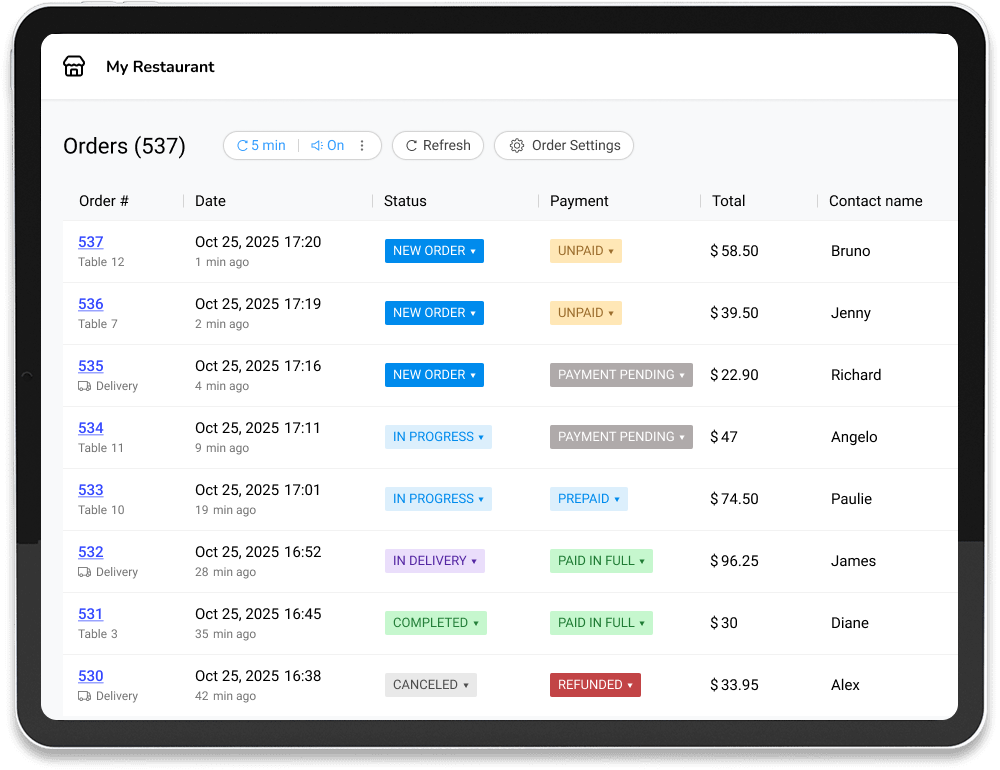Open the three-dot more options menu
The height and width of the screenshot is (770, 1000).
pos(362,145)
